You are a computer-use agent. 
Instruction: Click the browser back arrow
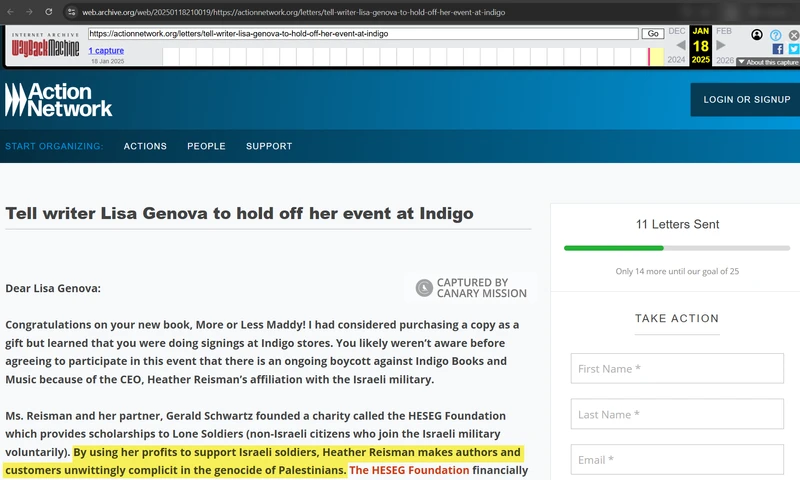tap(10, 12)
